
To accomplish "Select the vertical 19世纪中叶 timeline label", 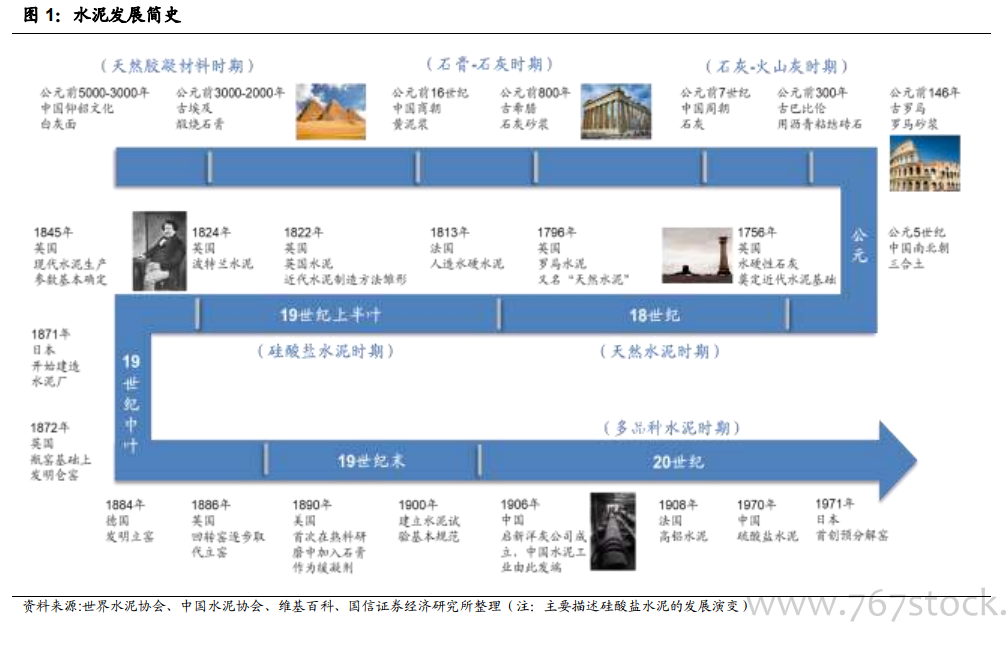I will click(x=131, y=402).
